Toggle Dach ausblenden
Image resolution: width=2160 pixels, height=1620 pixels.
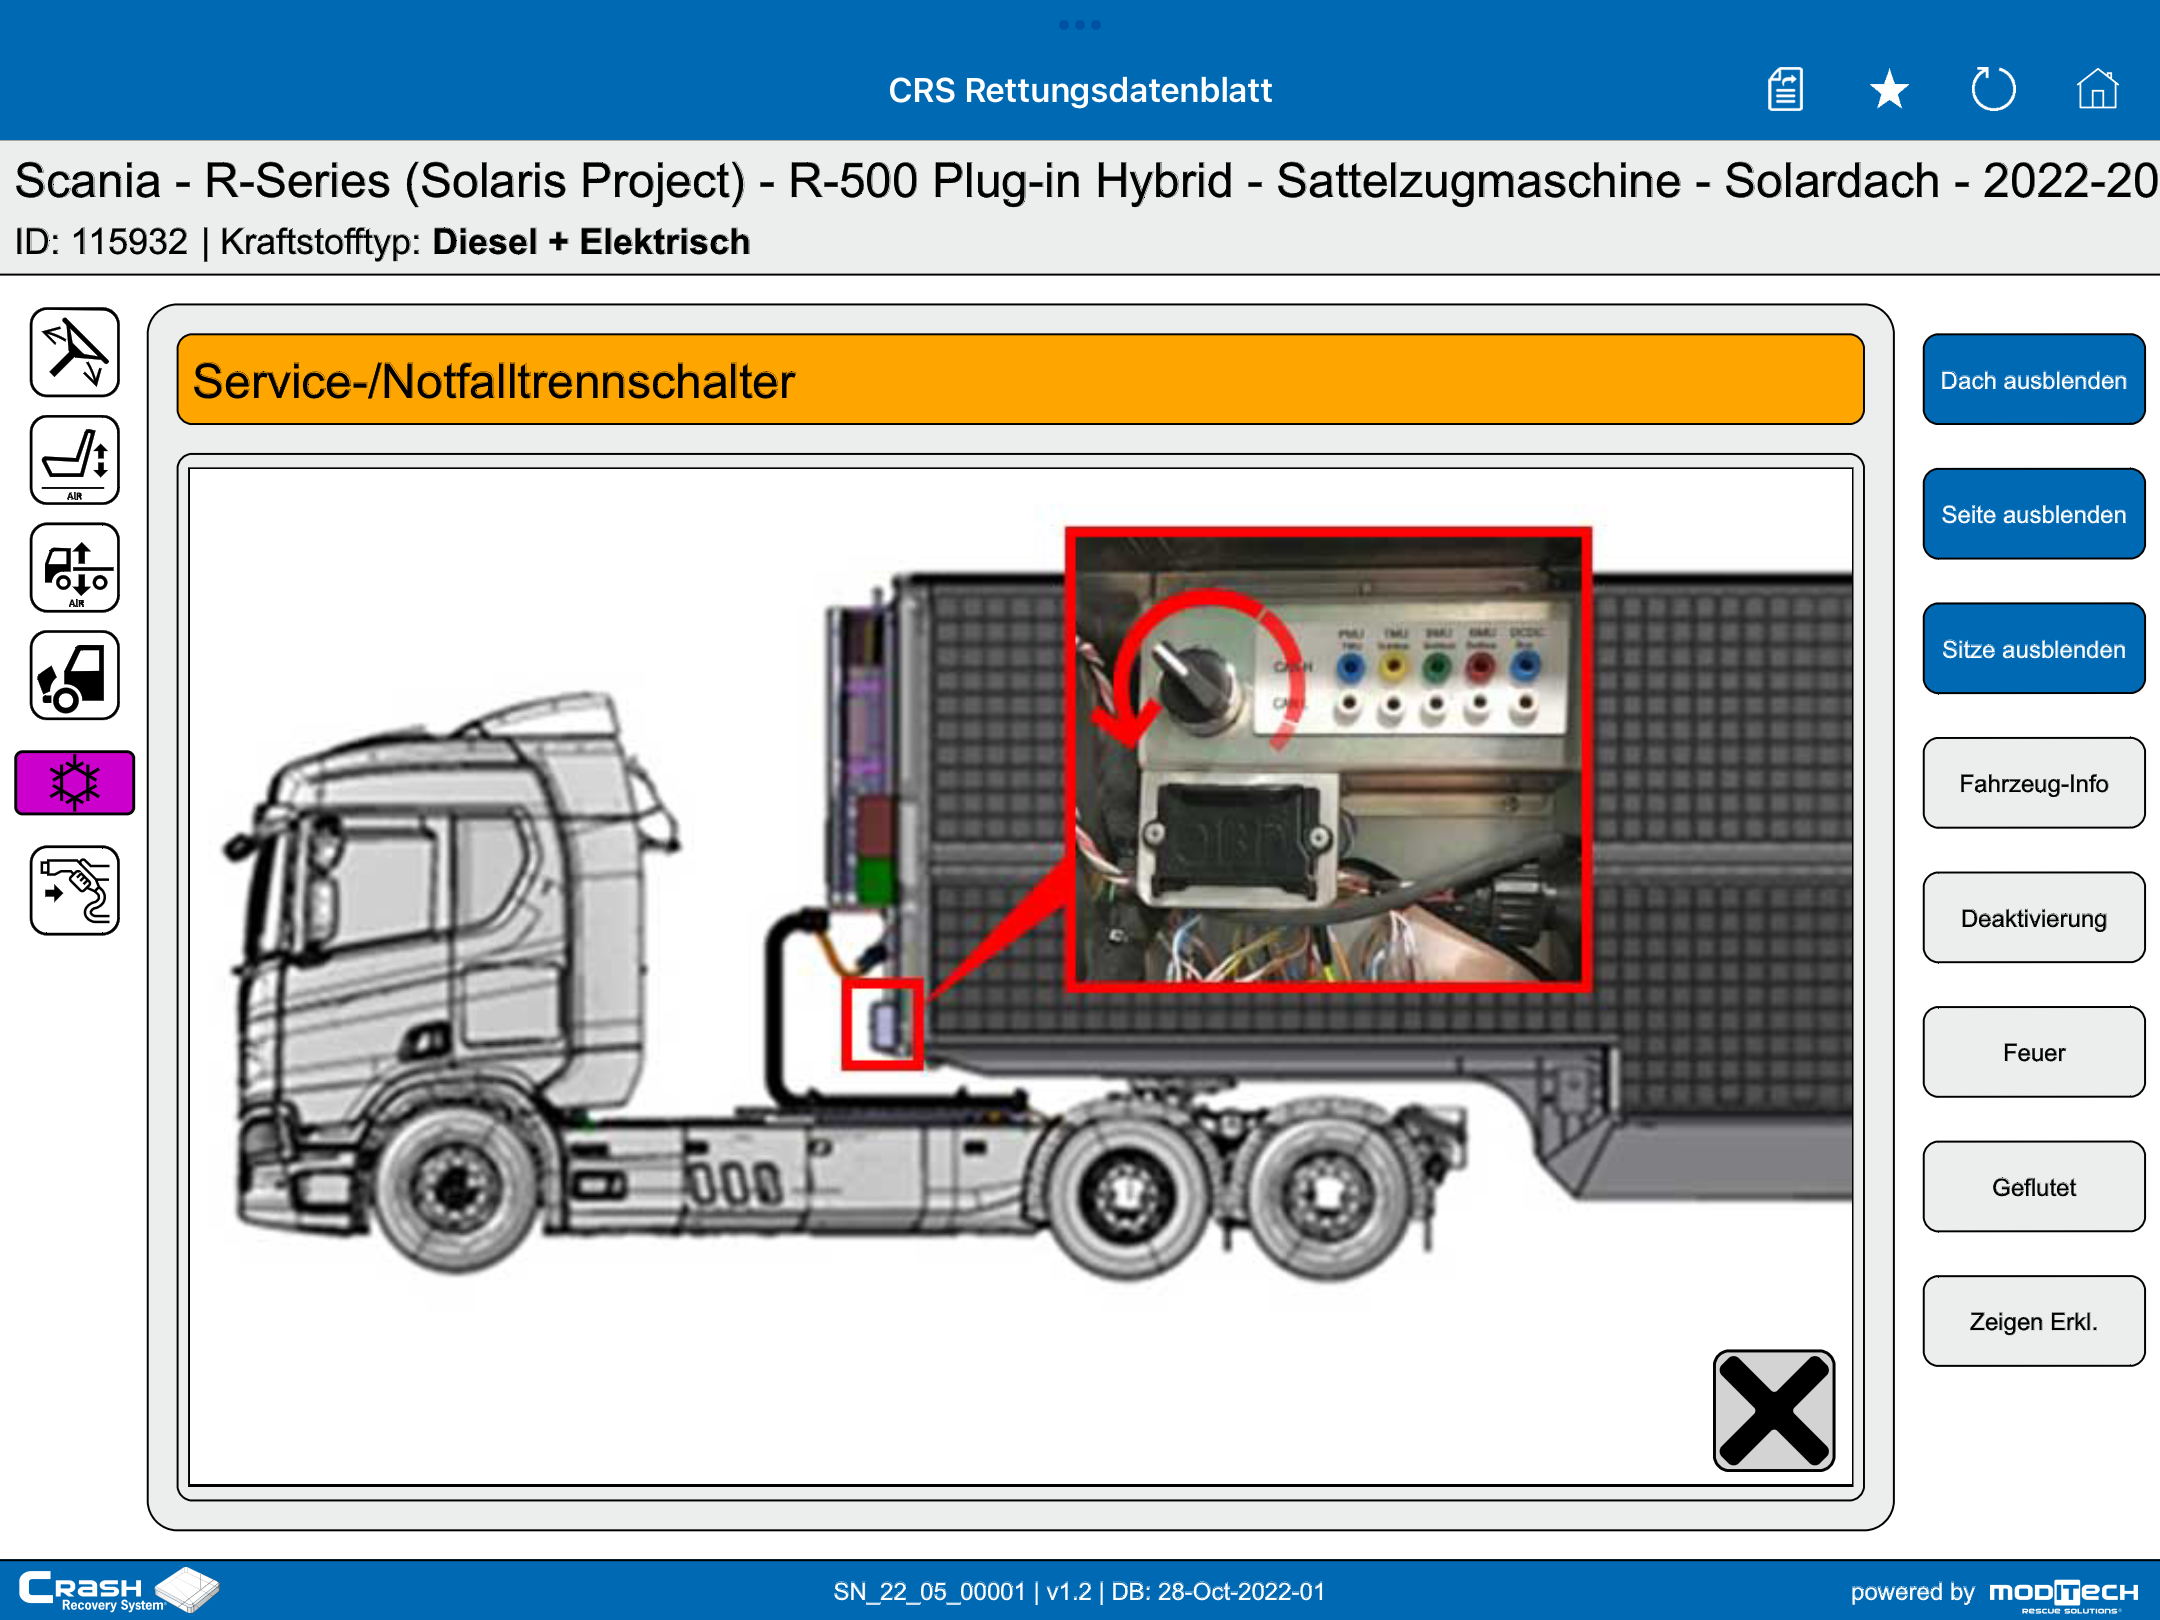click(2033, 380)
